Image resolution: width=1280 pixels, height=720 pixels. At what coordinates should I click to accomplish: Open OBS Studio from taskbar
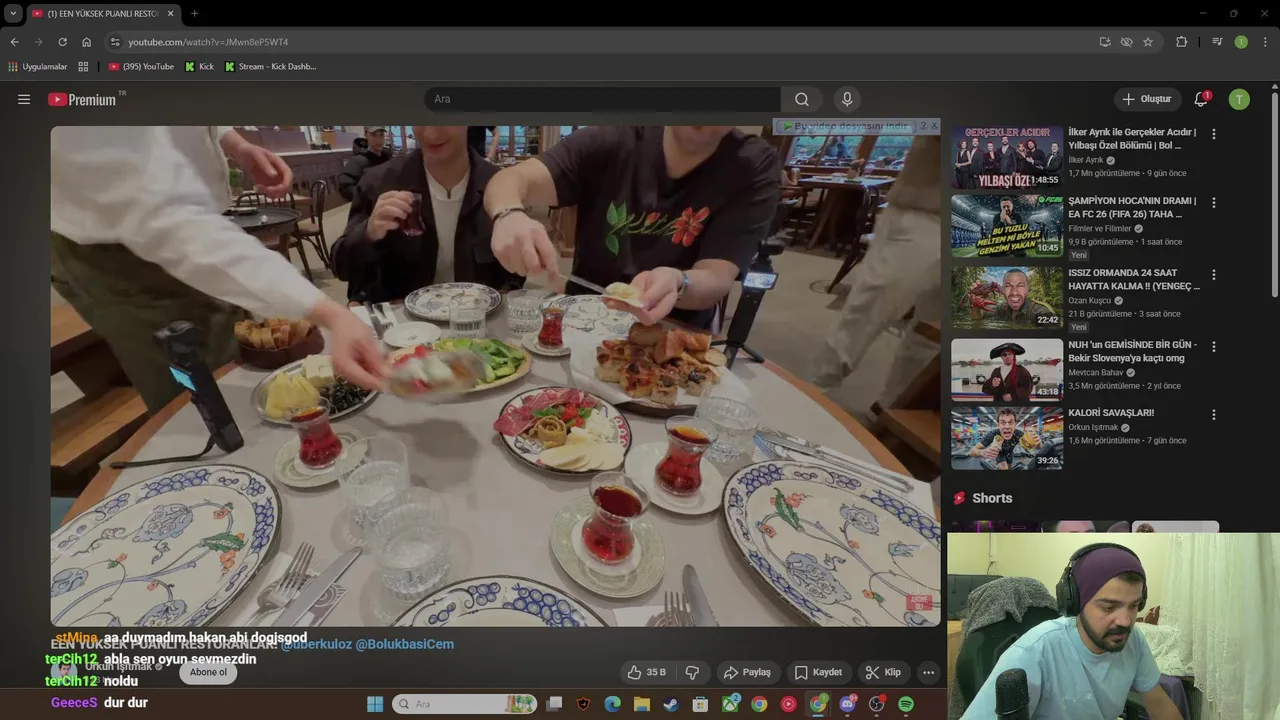(877, 704)
